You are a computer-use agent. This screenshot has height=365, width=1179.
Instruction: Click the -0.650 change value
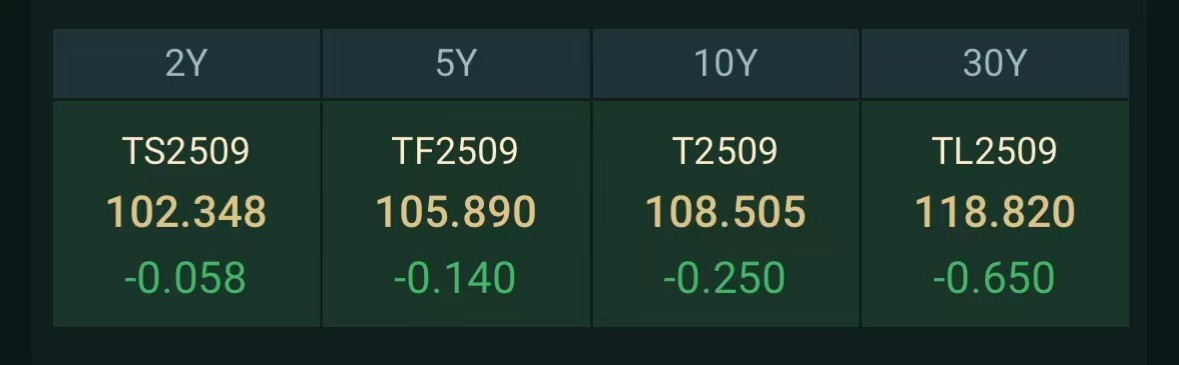pos(994,278)
